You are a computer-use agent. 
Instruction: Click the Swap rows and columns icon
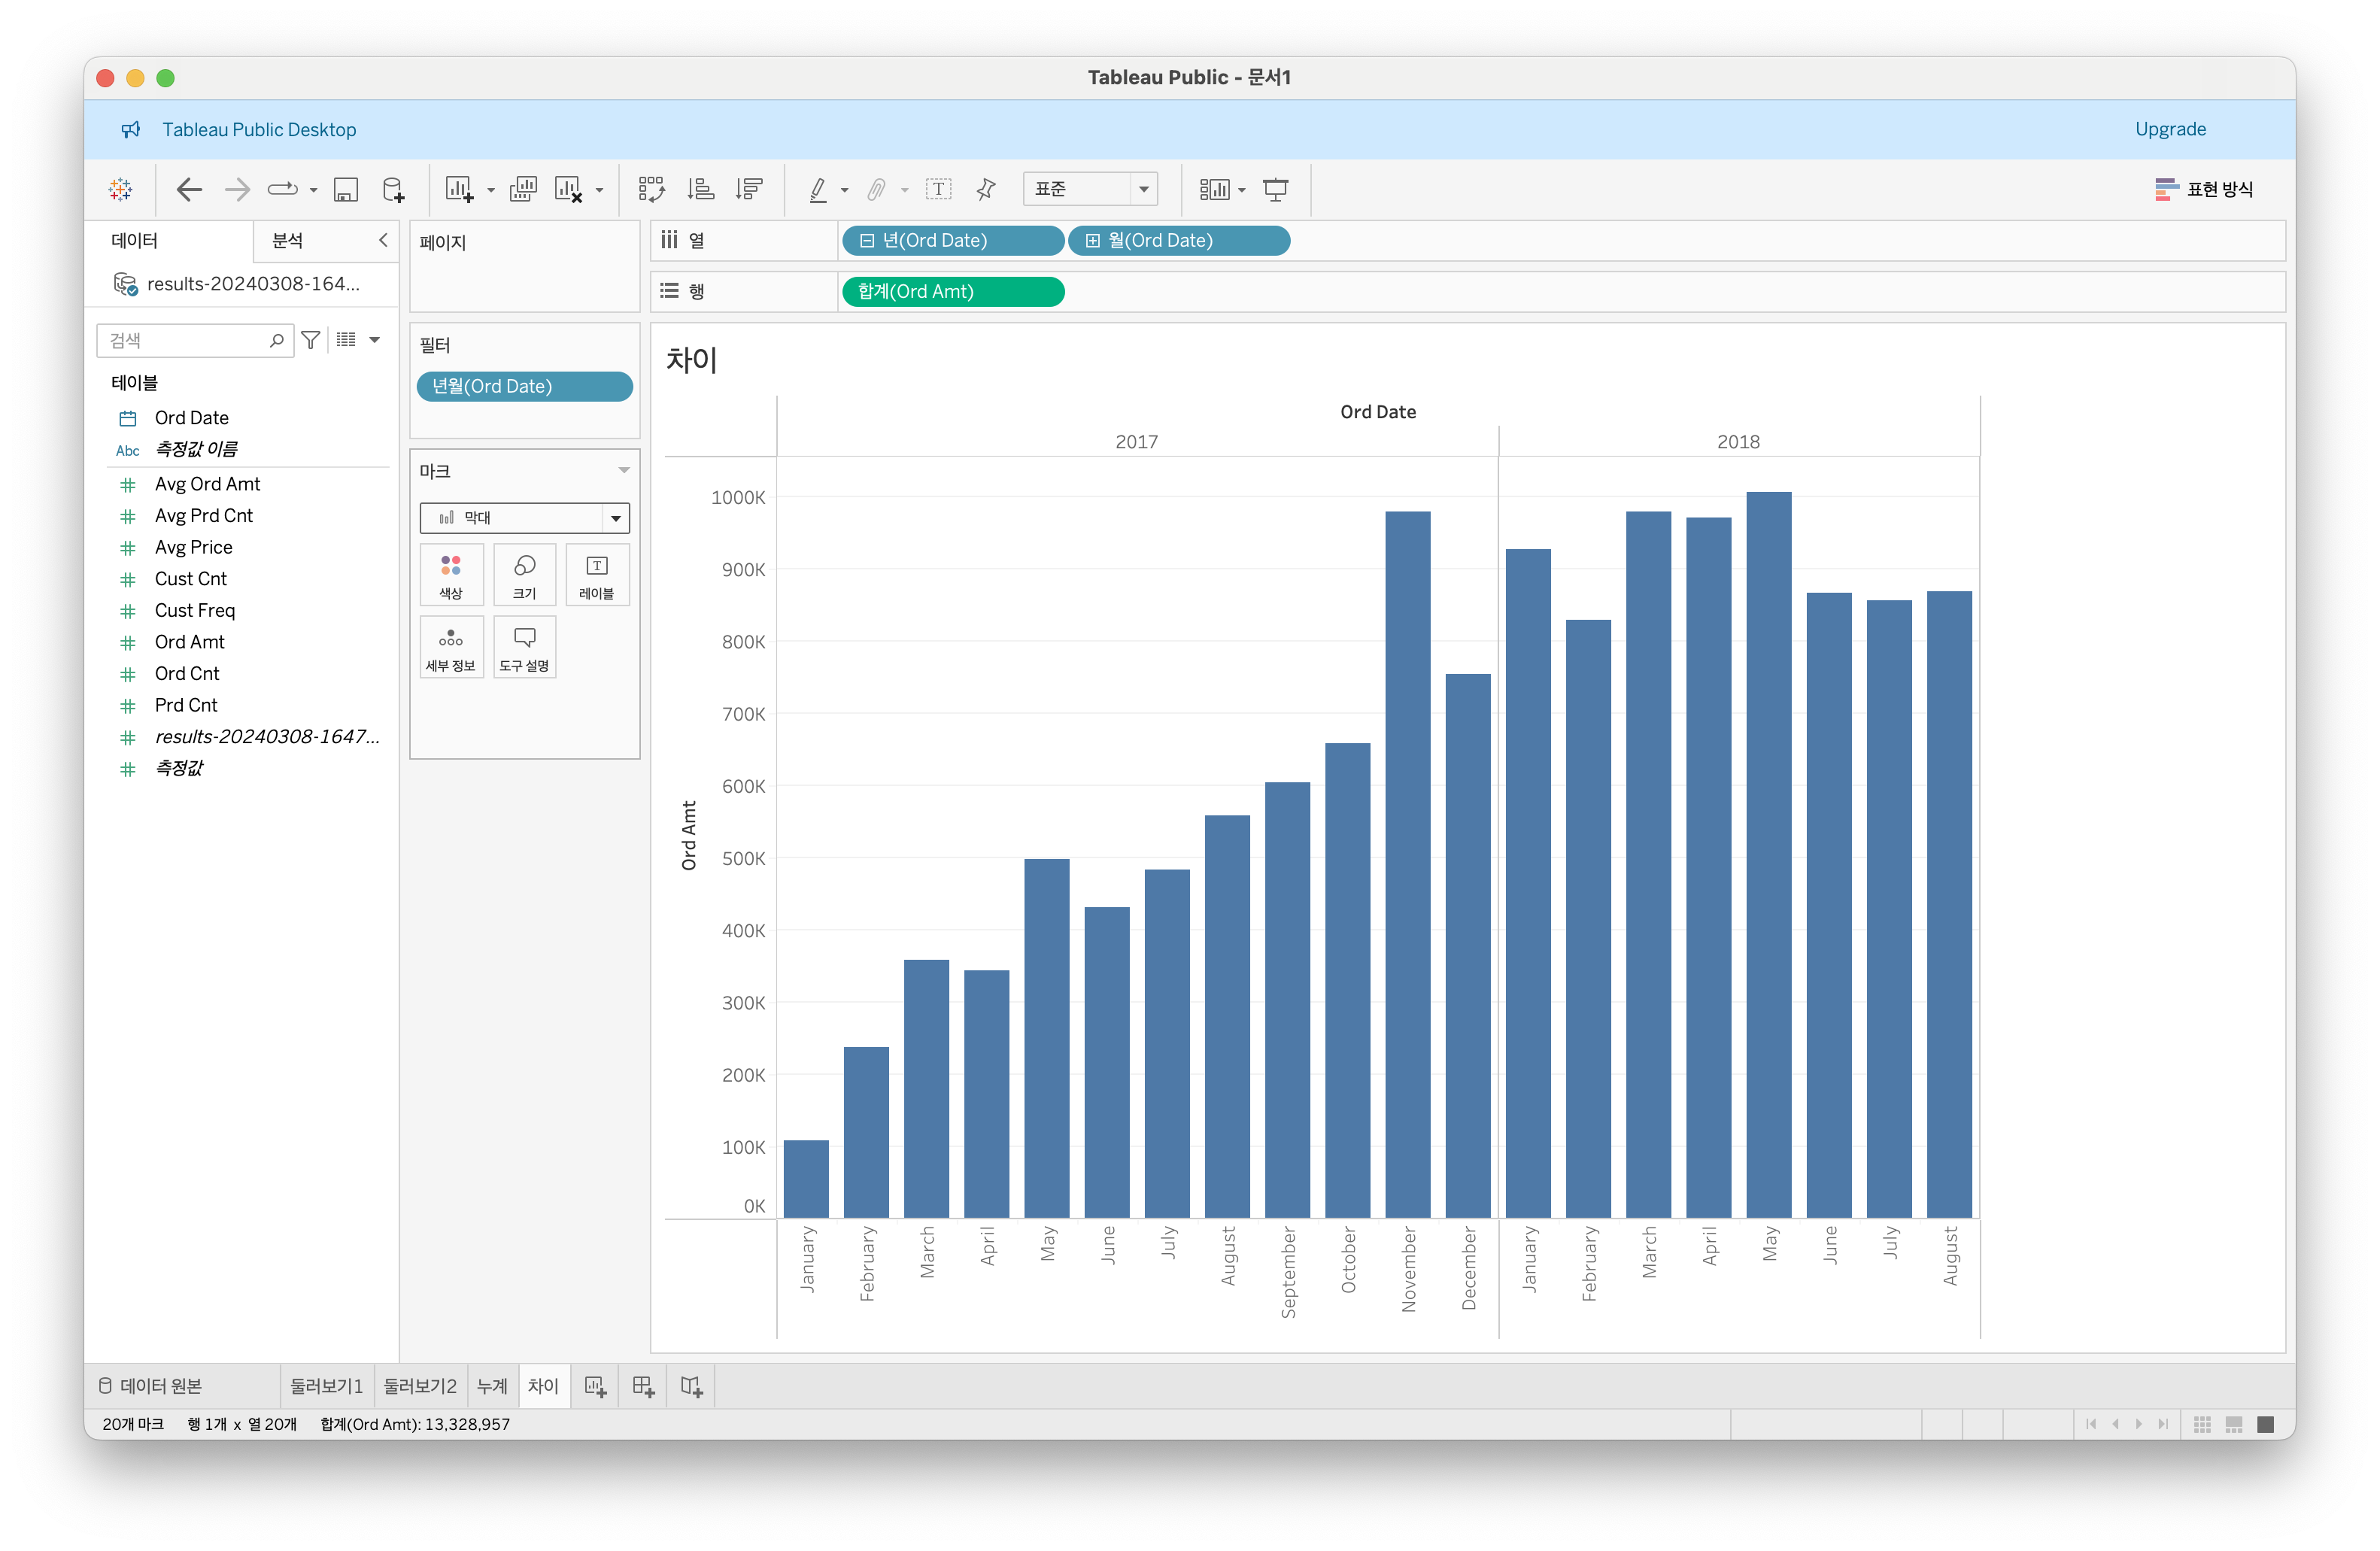pos(652,189)
